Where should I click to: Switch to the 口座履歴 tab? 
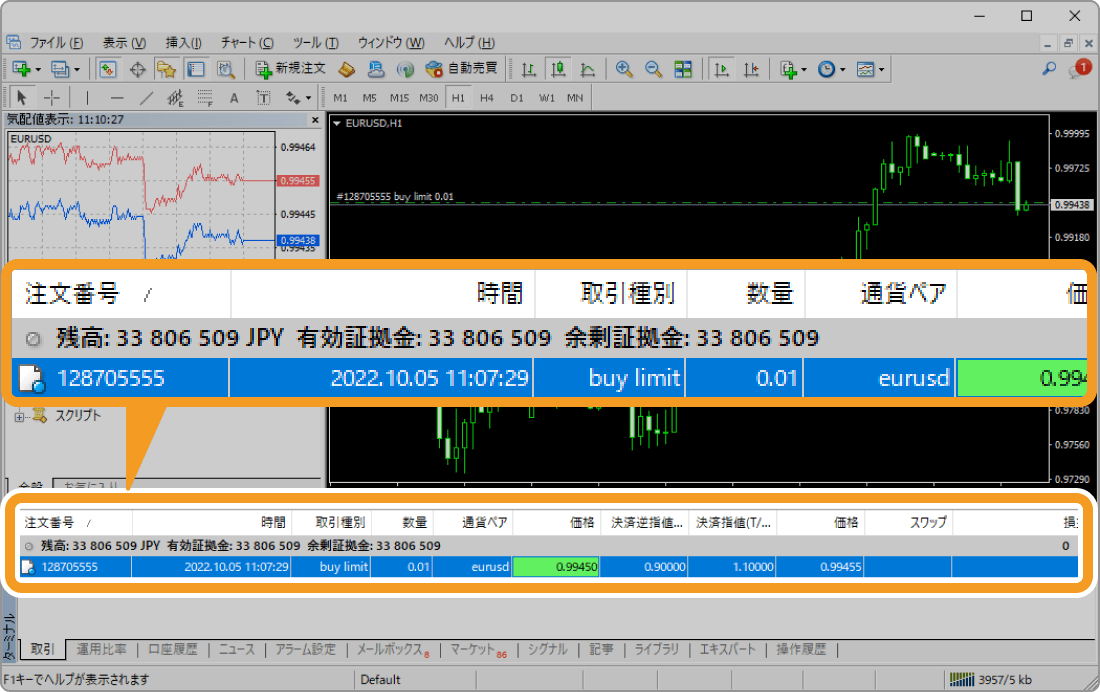click(x=173, y=649)
